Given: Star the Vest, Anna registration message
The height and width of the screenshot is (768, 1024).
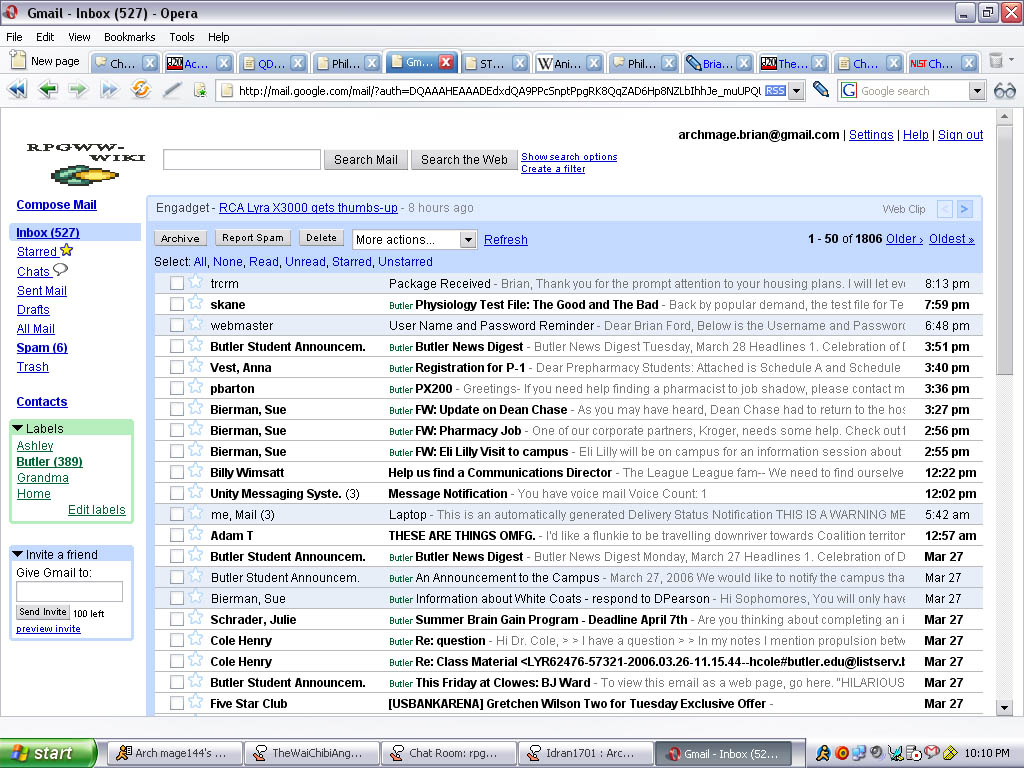Looking at the screenshot, I should click(195, 366).
